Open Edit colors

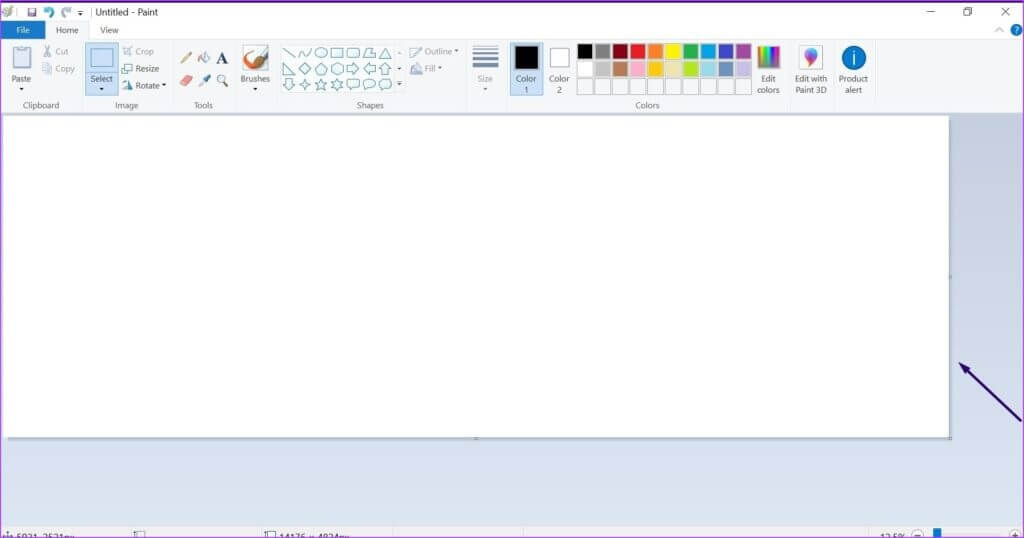[768, 69]
